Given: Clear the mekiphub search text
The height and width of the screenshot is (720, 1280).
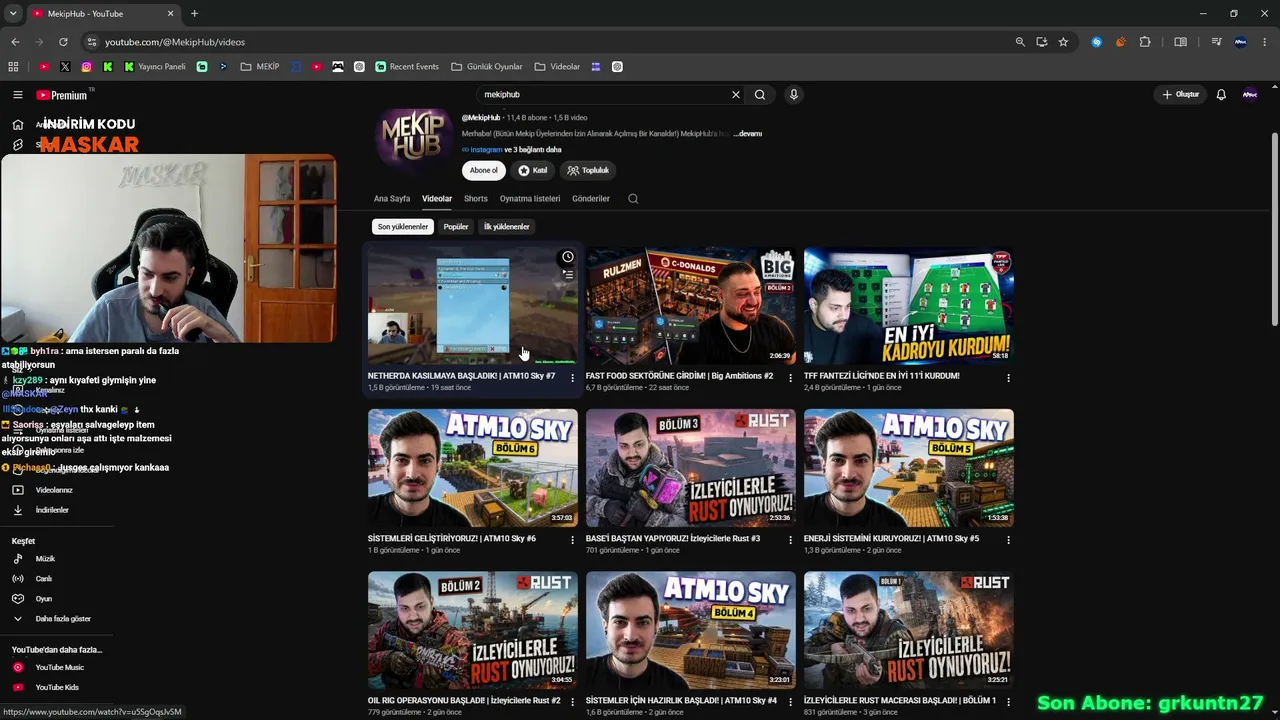Looking at the screenshot, I should pyautogui.click(x=736, y=95).
